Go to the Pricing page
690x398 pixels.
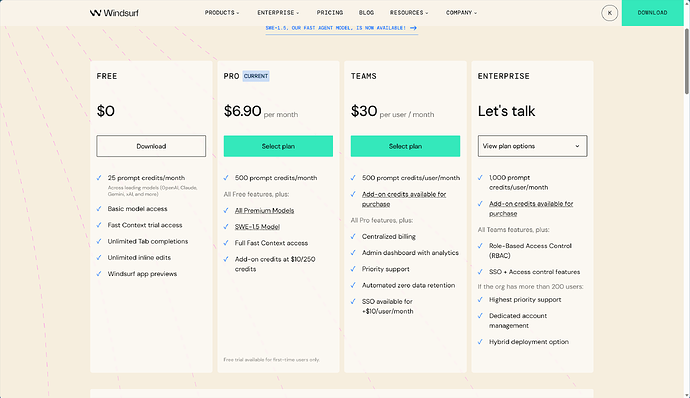pyautogui.click(x=330, y=13)
